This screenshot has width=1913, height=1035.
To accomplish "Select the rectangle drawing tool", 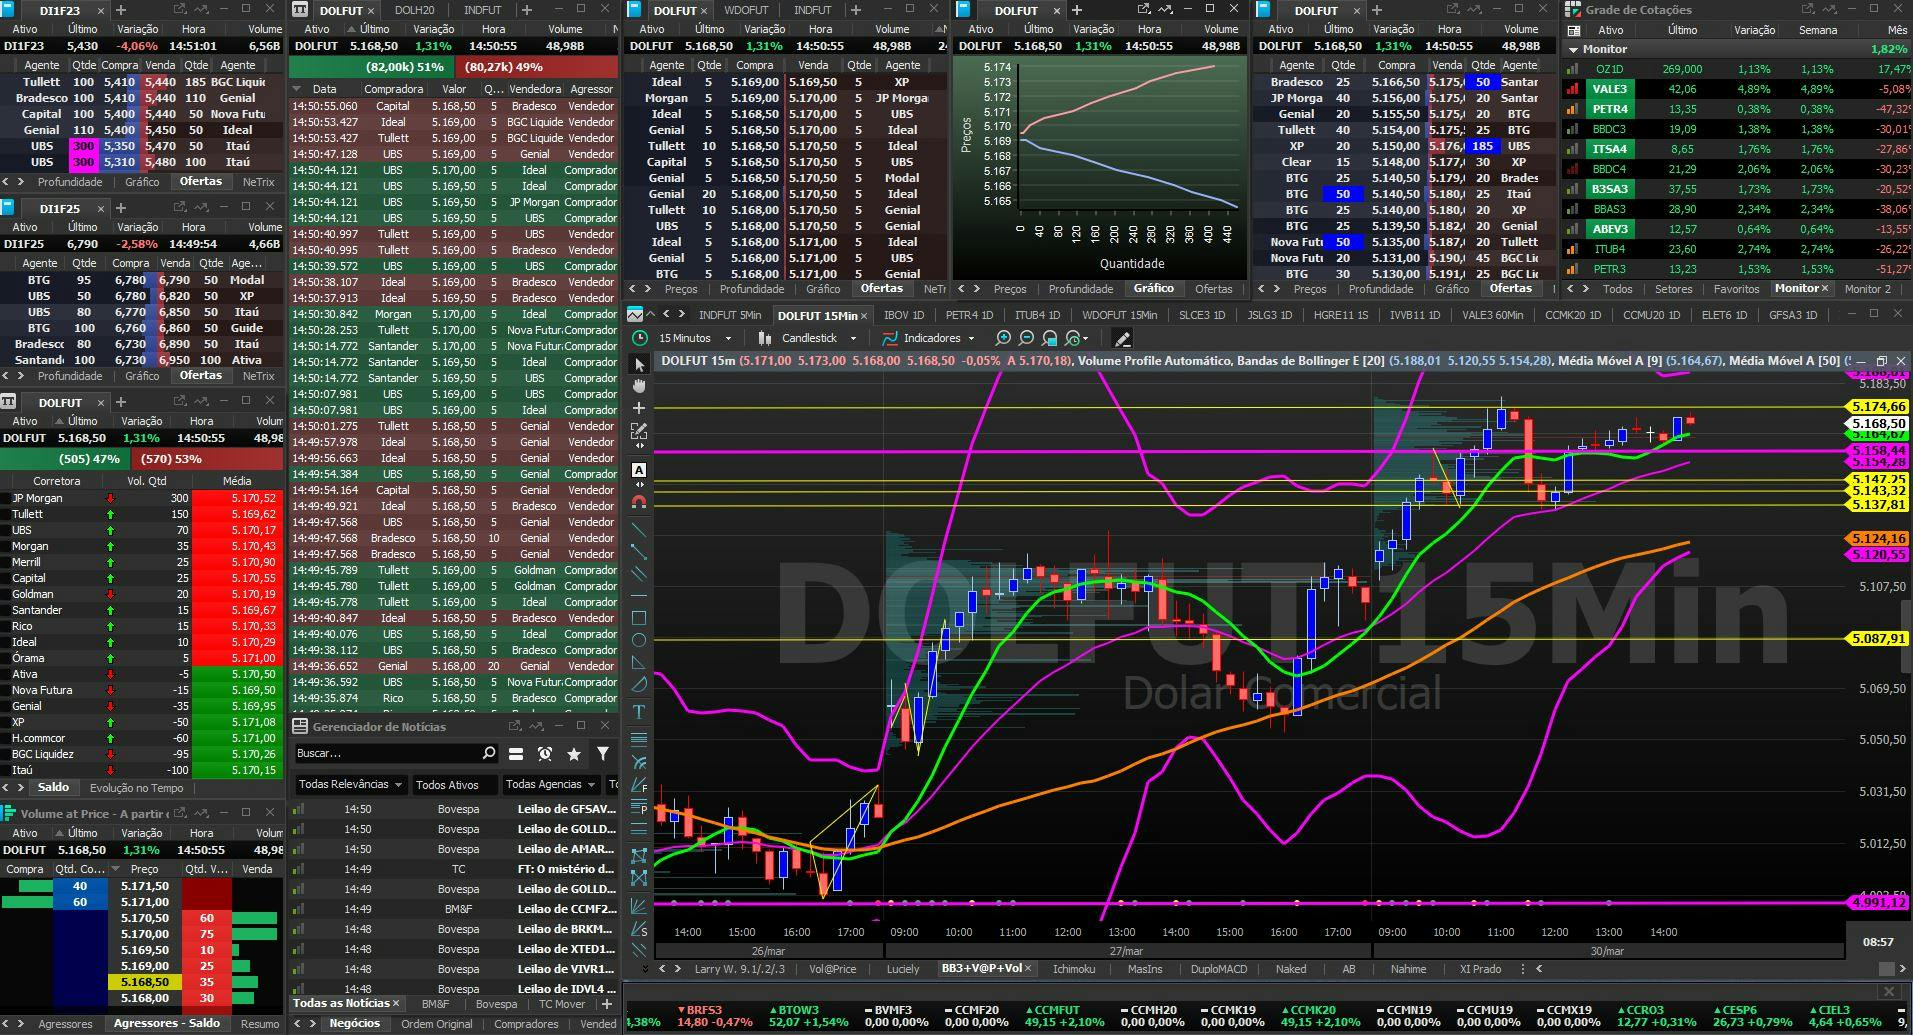I will 639,618.
